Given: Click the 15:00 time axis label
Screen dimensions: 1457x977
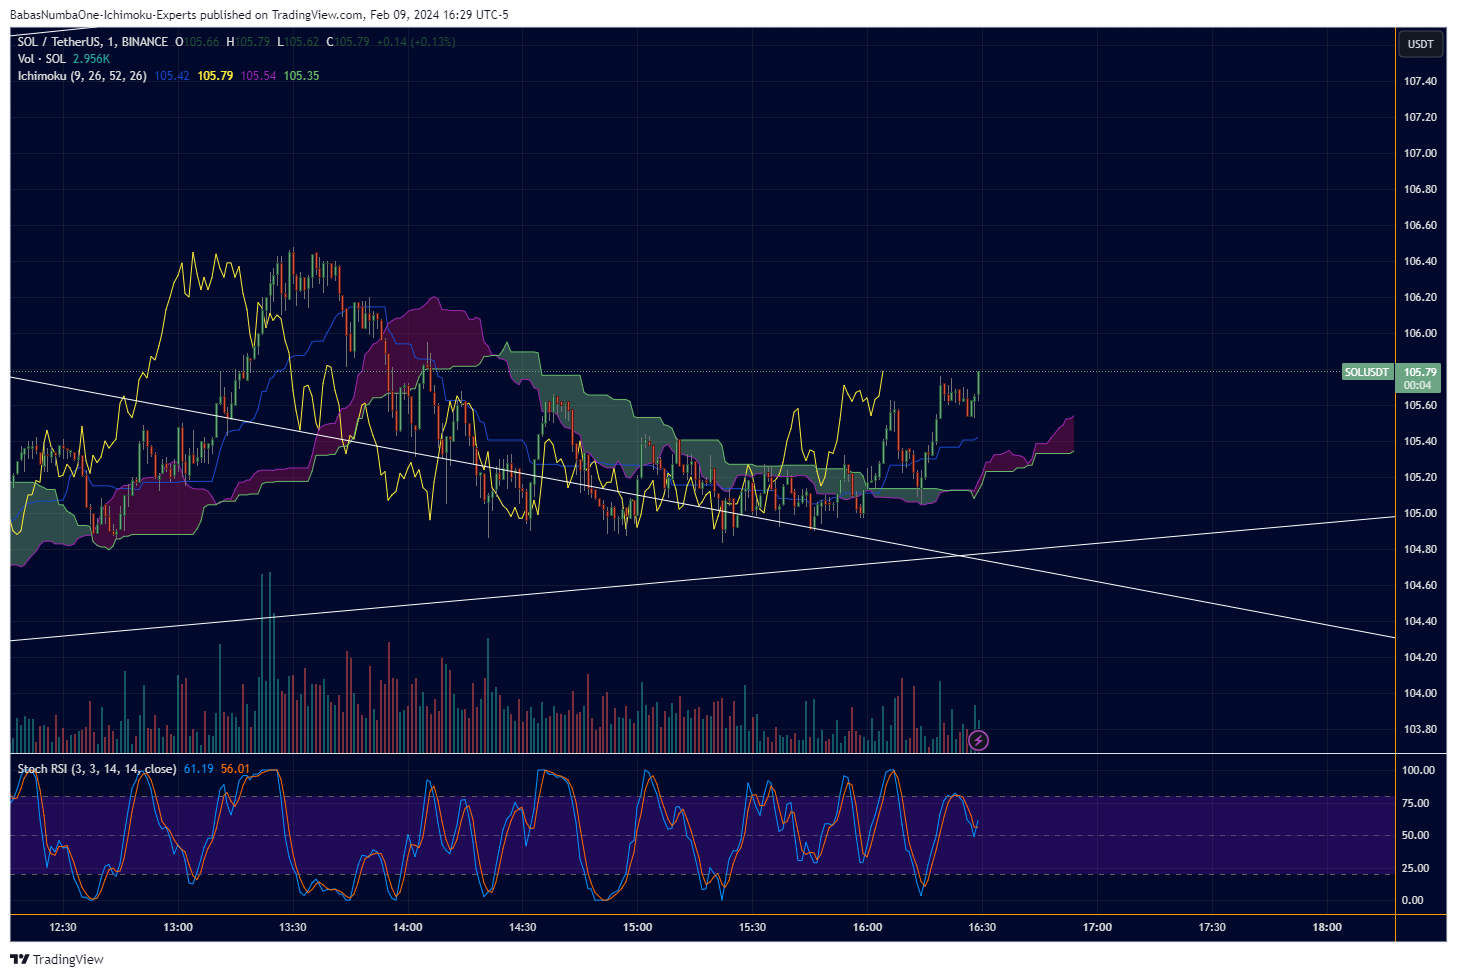Looking at the screenshot, I should click(x=638, y=927).
